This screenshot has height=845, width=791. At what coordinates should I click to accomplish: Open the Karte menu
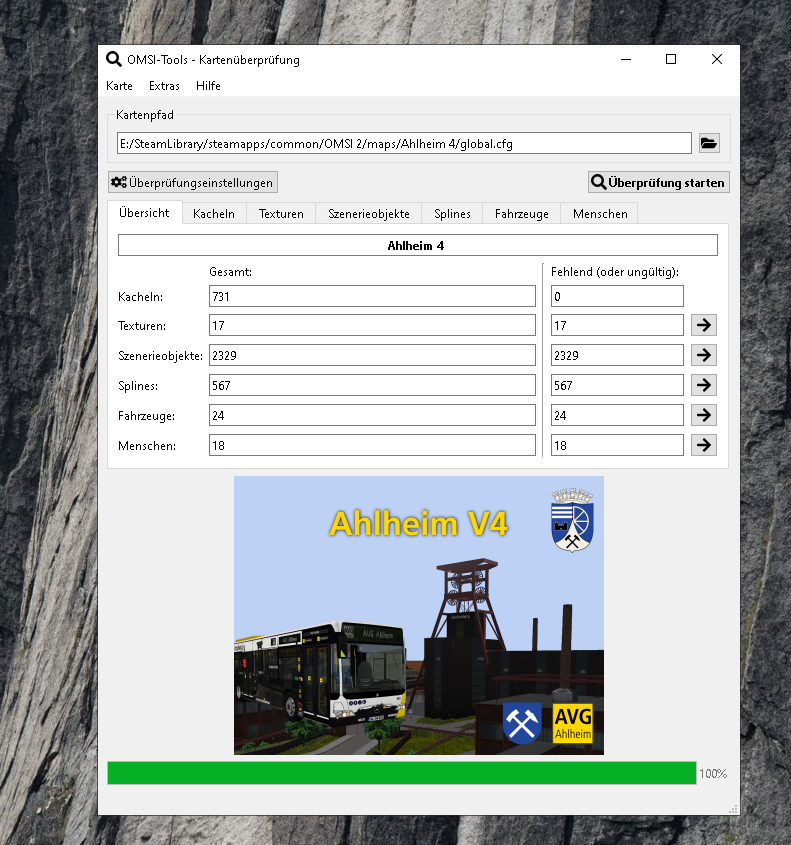119,86
